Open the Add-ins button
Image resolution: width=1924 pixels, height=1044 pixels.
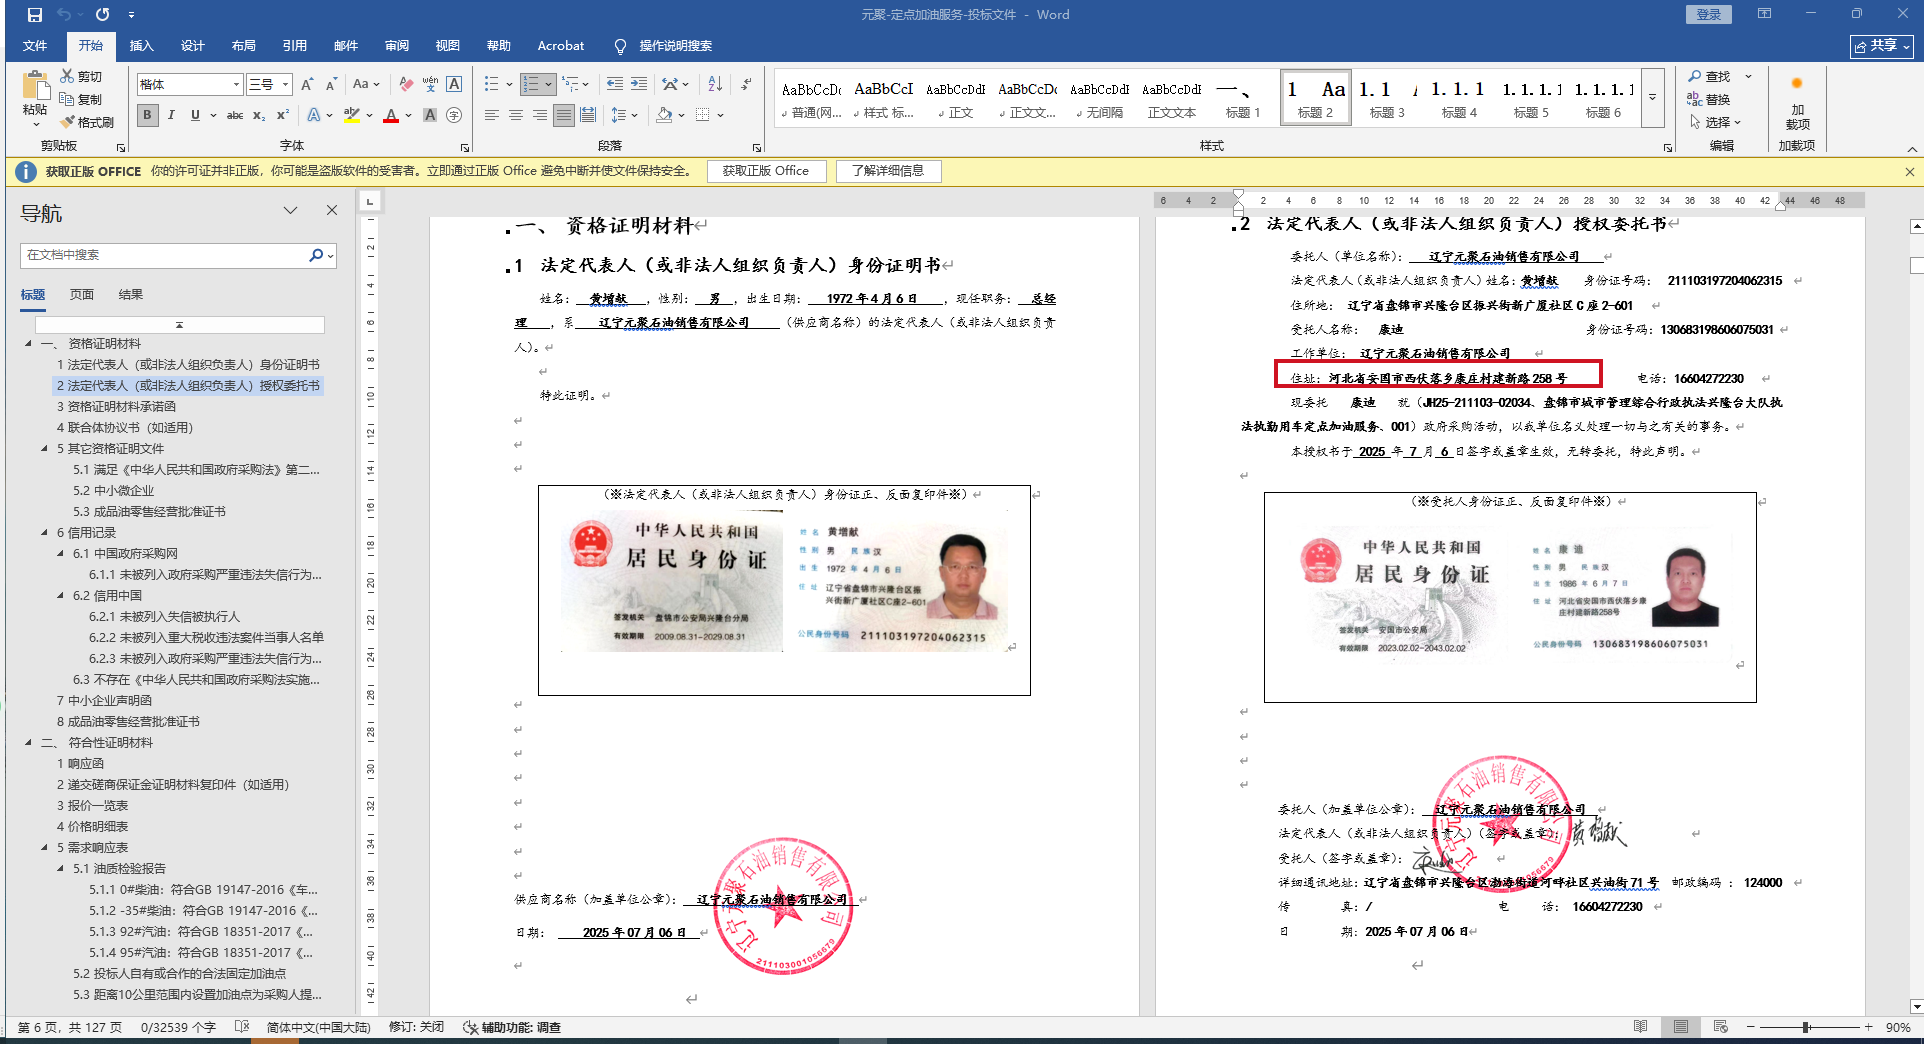(x=1797, y=103)
